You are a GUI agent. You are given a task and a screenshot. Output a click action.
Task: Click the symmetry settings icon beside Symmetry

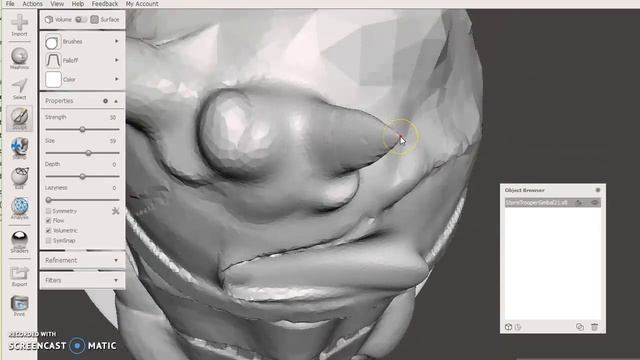116,211
